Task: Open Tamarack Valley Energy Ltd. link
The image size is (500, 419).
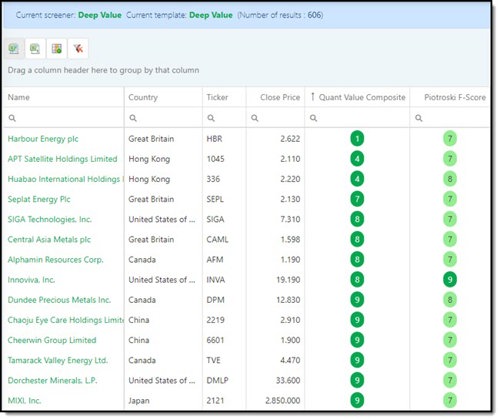Action: [58, 360]
